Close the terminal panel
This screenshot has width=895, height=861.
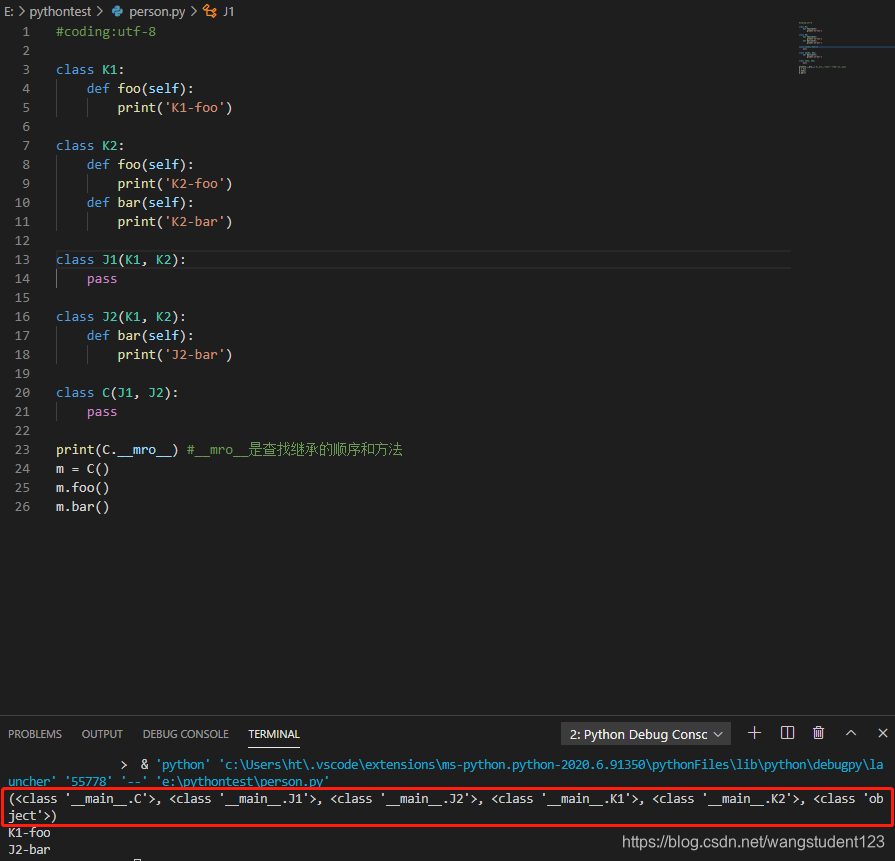point(882,733)
